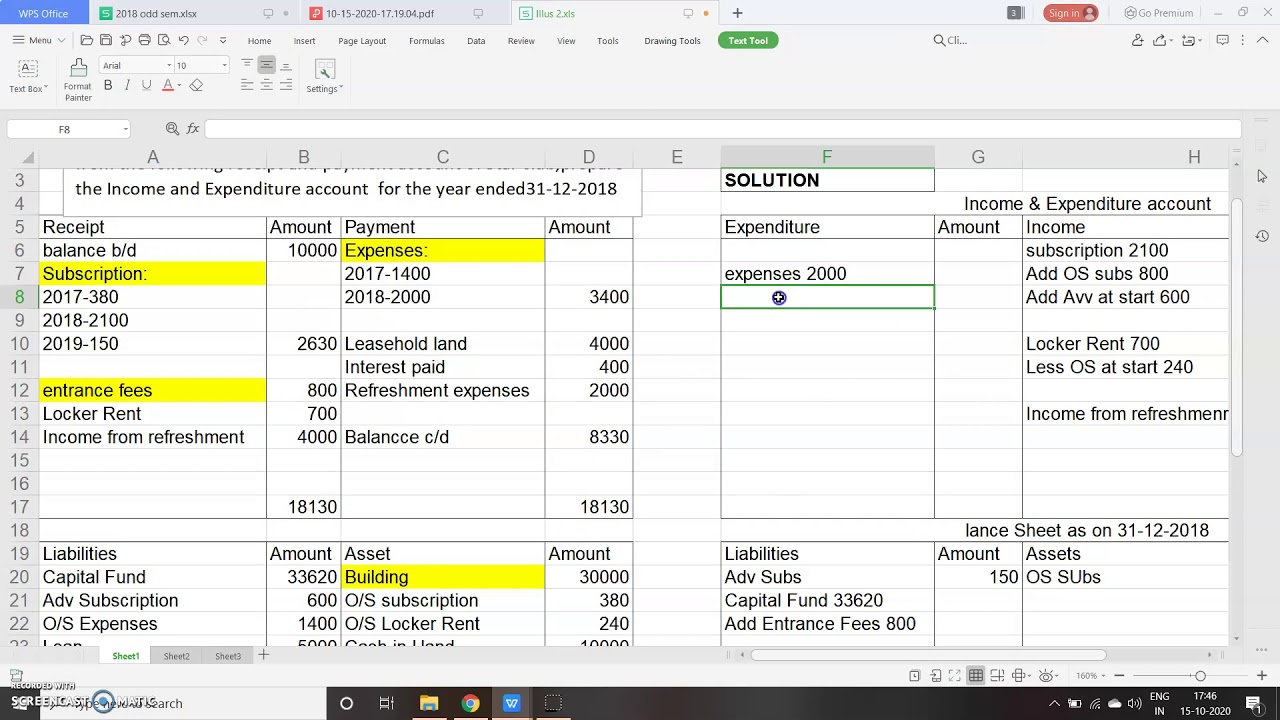Open the comments speech-bubble icon in ribbon

1222,40
